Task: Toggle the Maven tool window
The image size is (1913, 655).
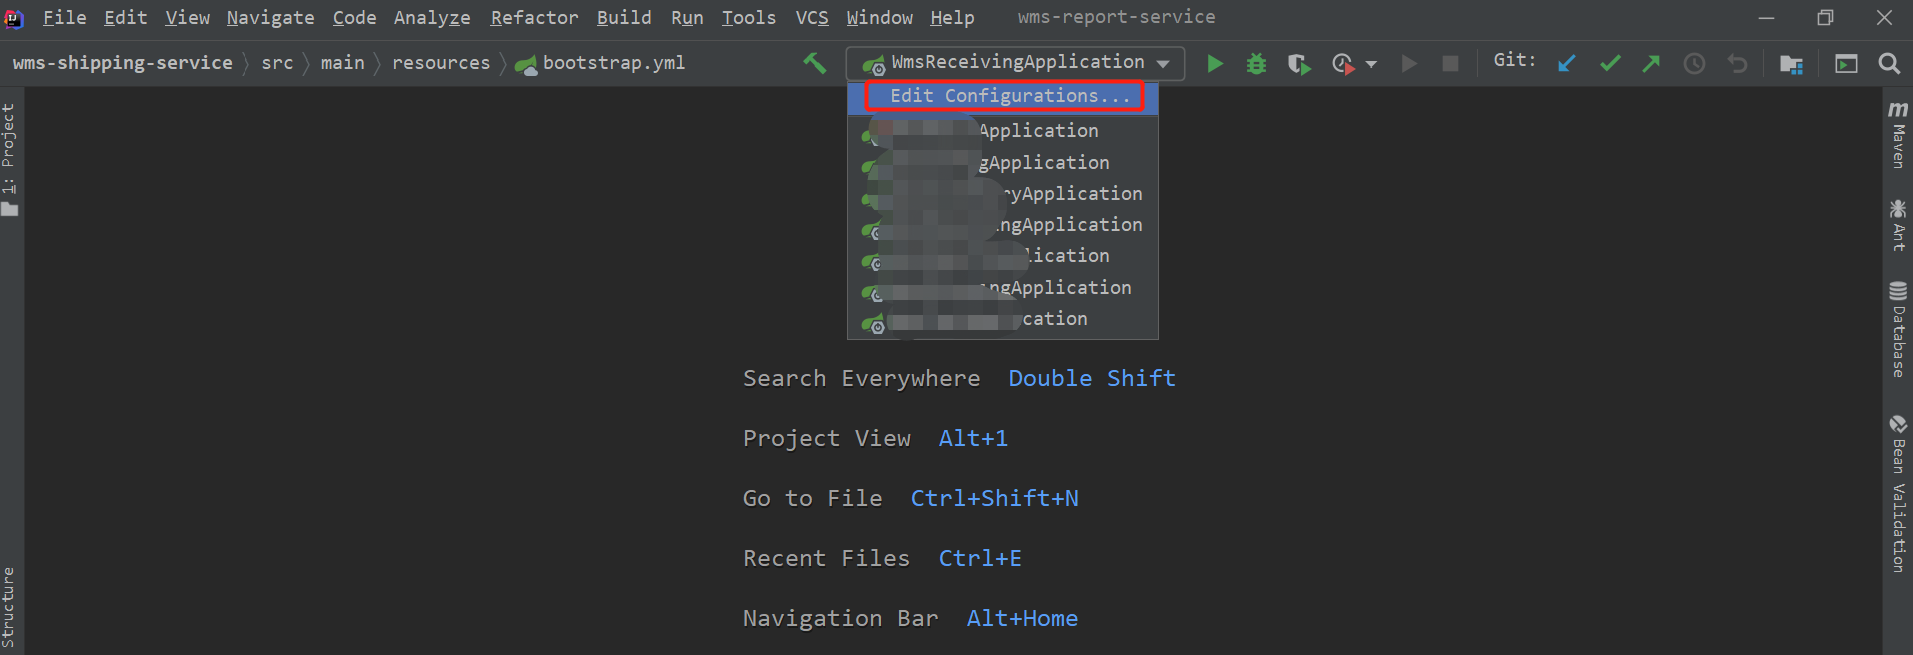Action: pos(1897,135)
